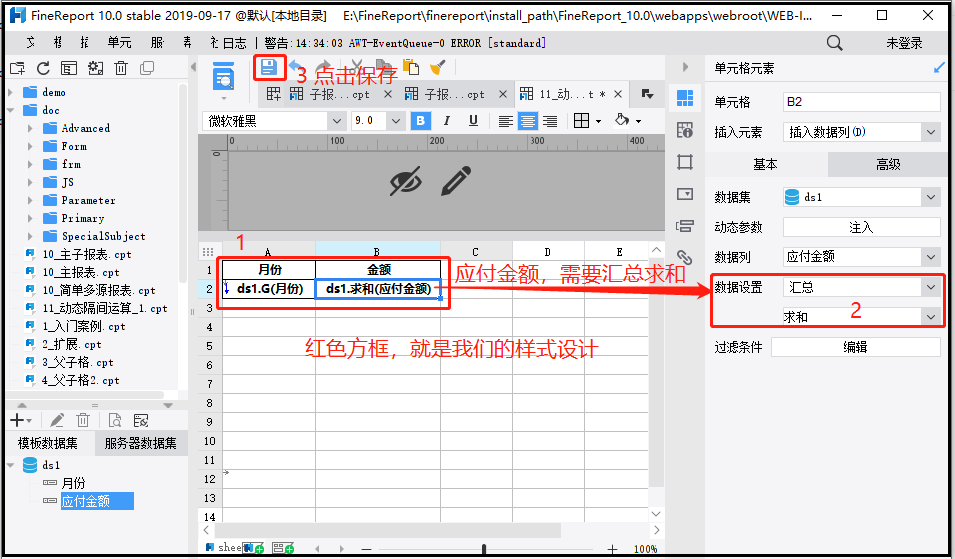Click the gear settings icon above file tree
955x559 pixels.
[x=95, y=68]
